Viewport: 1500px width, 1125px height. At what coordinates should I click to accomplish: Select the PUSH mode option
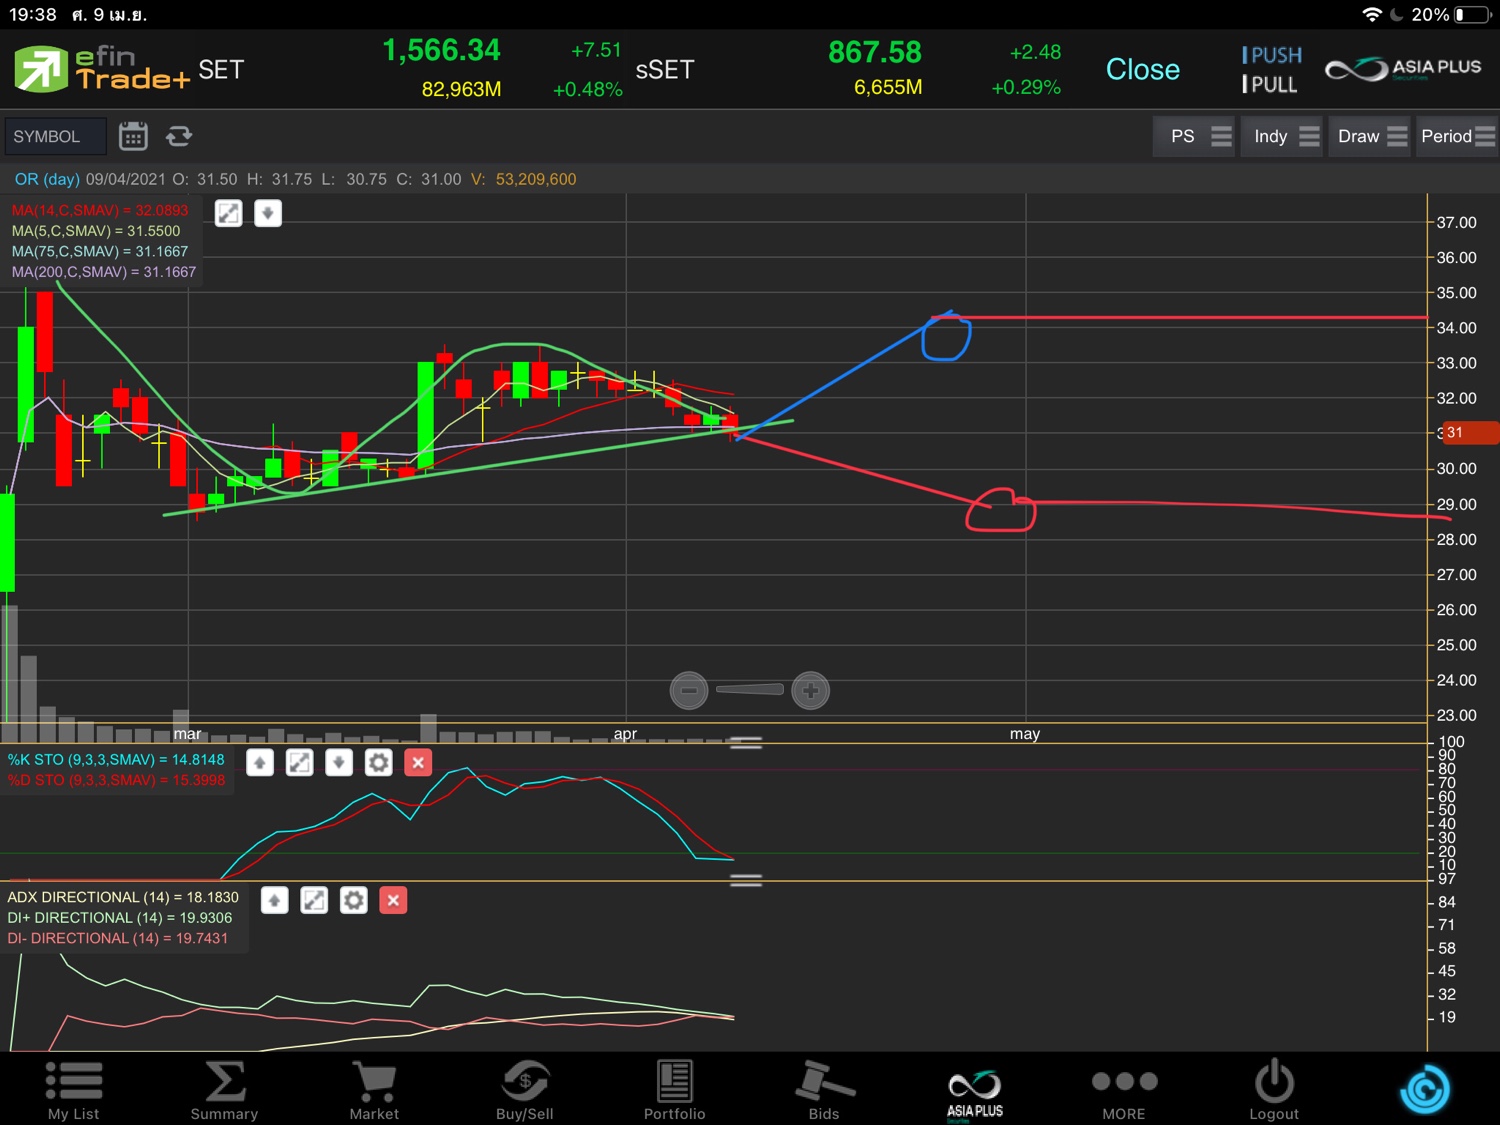coord(1272,55)
